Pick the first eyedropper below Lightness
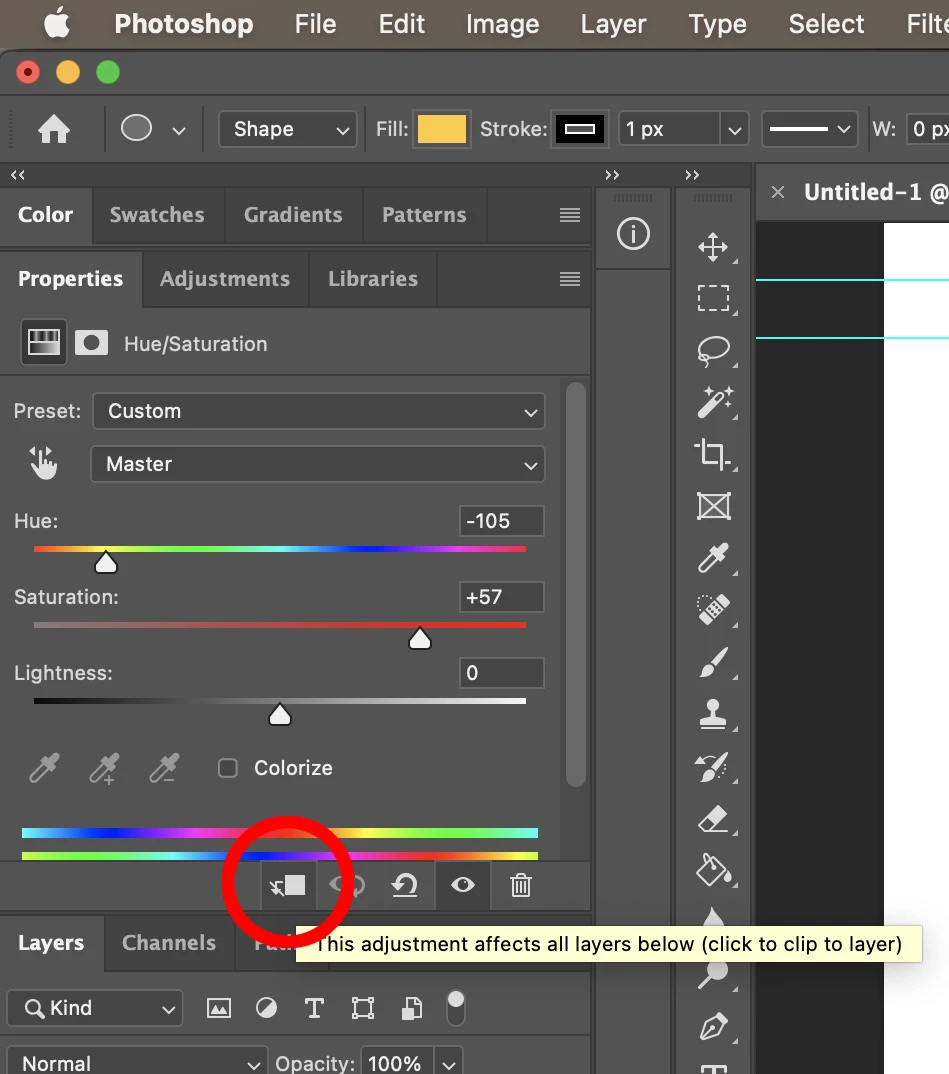Image resolution: width=949 pixels, height=1074 pixels. click(x=45, y=768)
